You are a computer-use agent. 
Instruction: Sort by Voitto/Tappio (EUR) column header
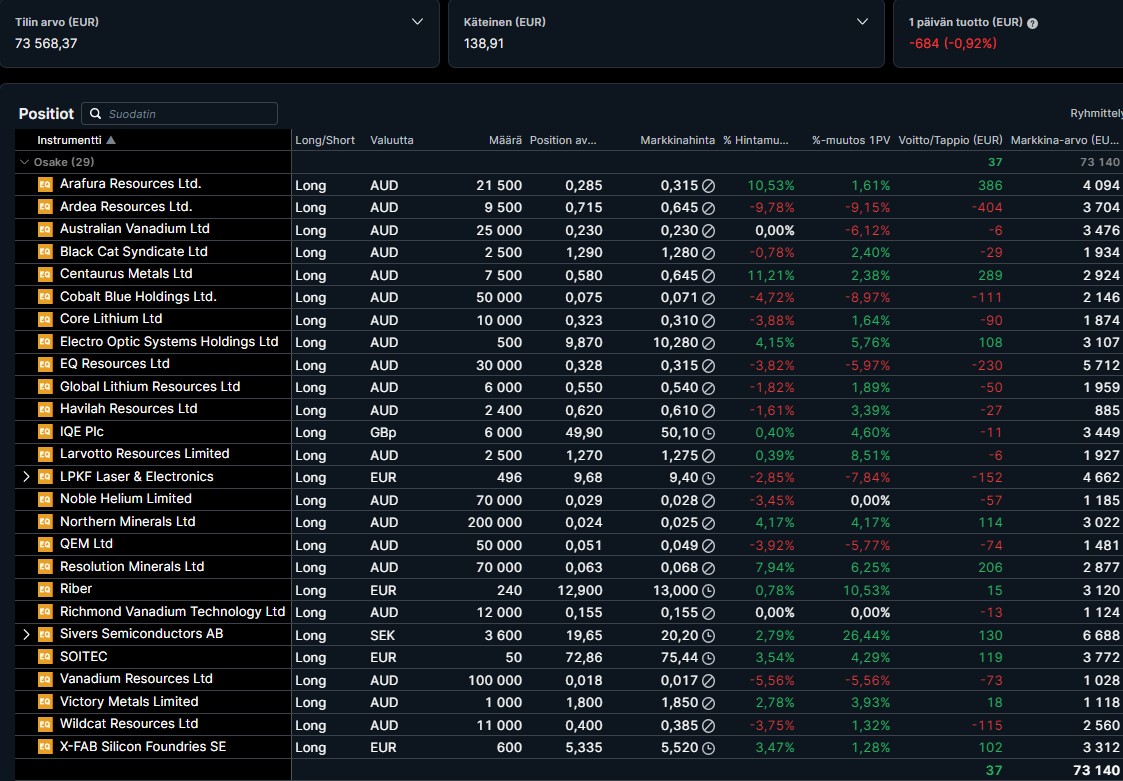[950, 140]
